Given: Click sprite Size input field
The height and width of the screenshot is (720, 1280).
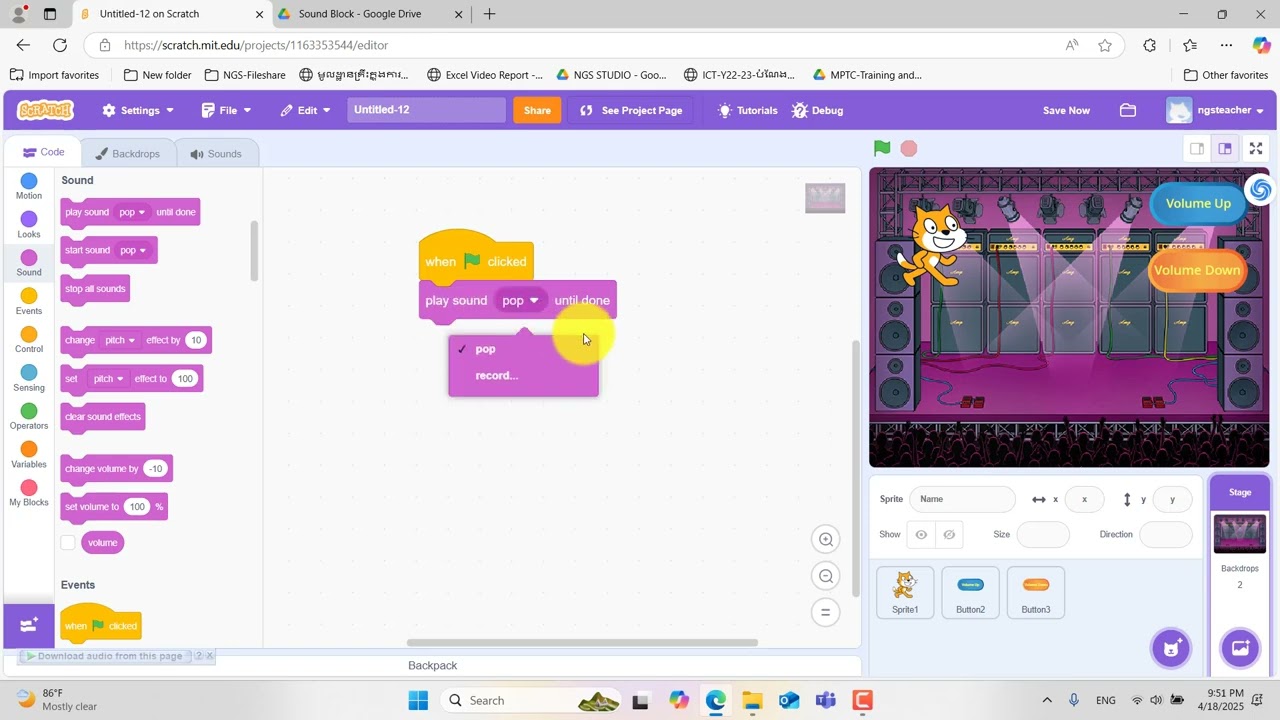Looking at the screenshot, I should 1043,534.
